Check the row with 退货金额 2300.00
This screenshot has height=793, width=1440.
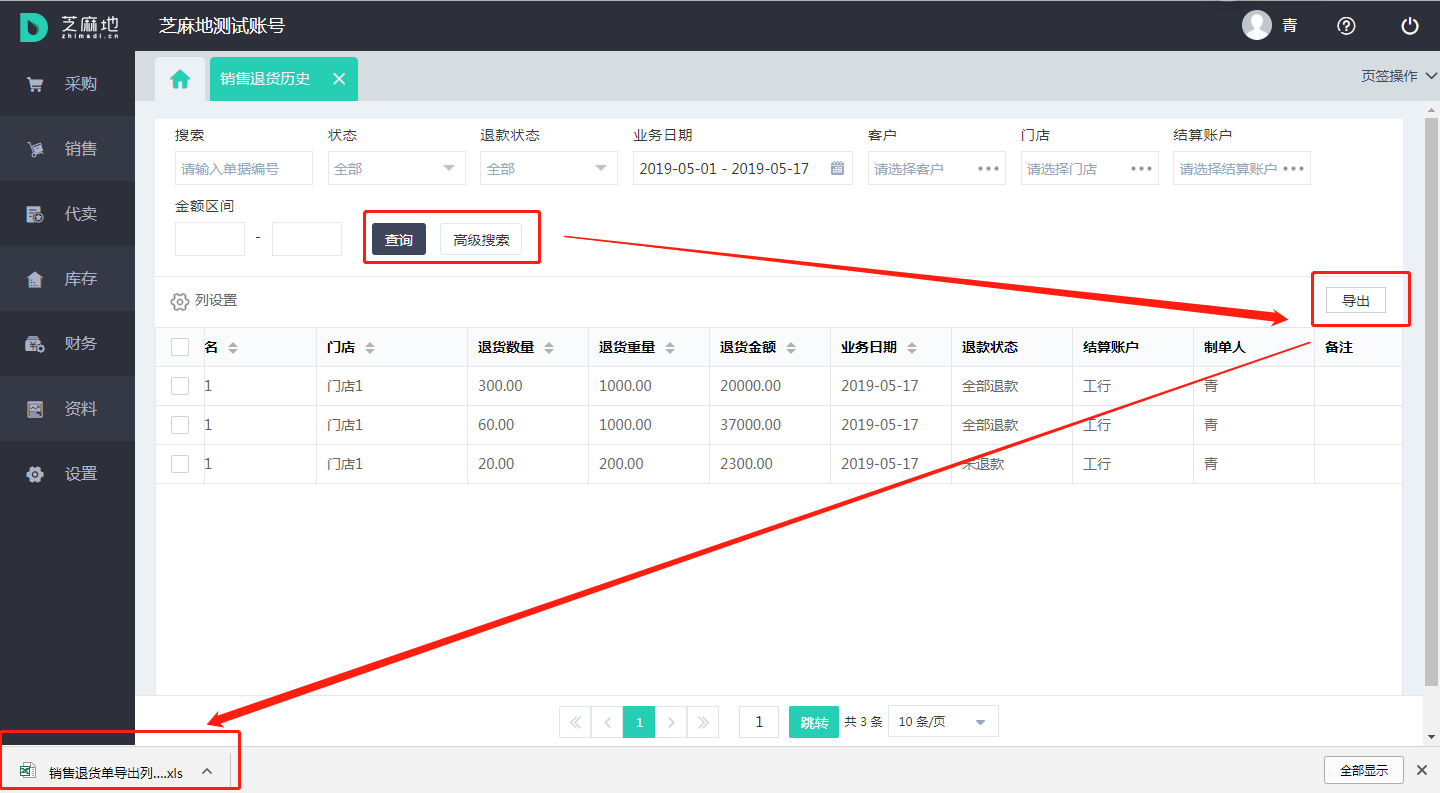[x=180, y=464]
